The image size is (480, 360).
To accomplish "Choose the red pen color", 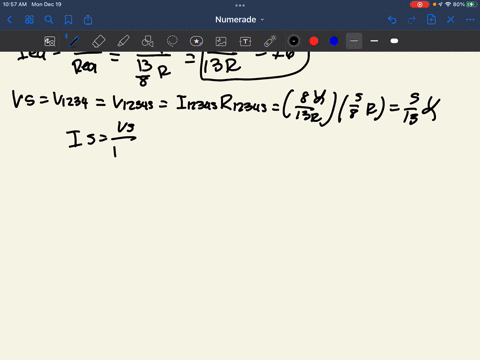I will click(314, 41).
